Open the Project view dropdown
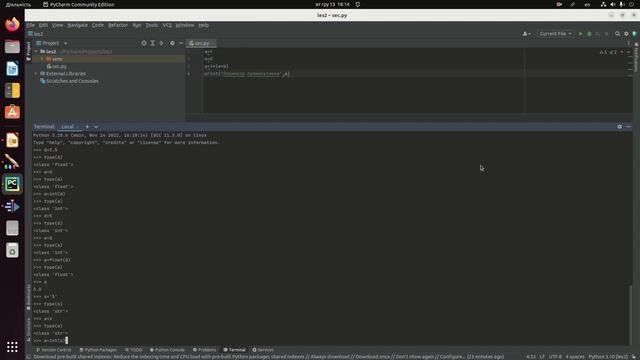 click(65, 43)
